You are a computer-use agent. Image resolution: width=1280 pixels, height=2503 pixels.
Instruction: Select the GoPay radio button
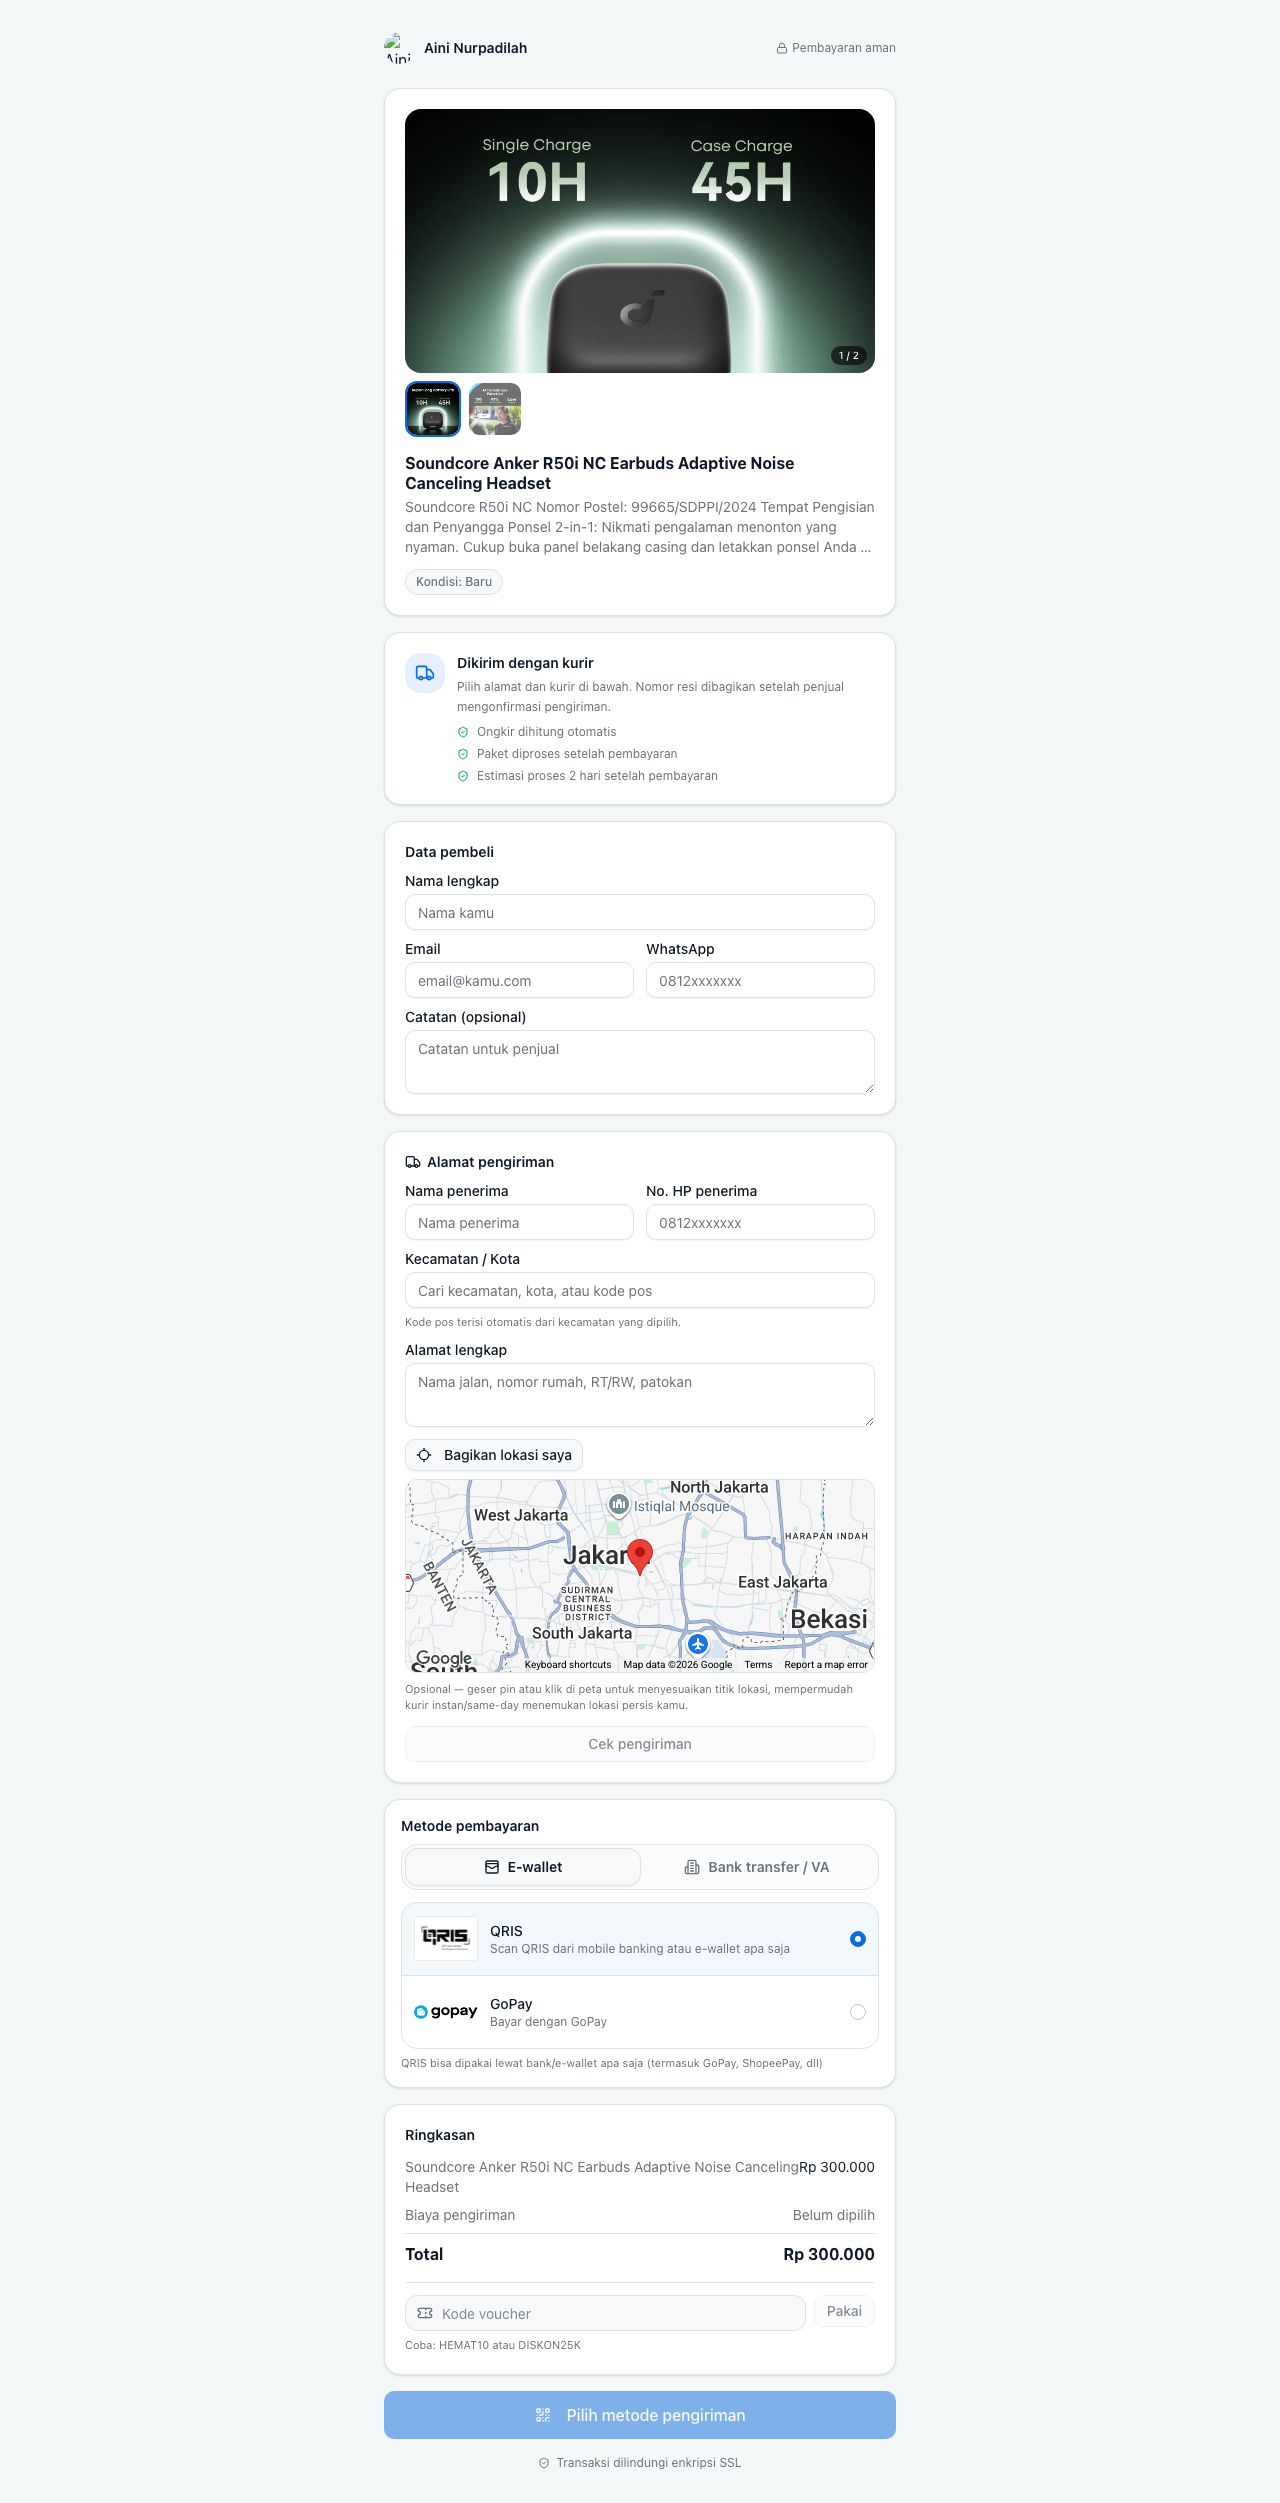tap(858, 2012)
